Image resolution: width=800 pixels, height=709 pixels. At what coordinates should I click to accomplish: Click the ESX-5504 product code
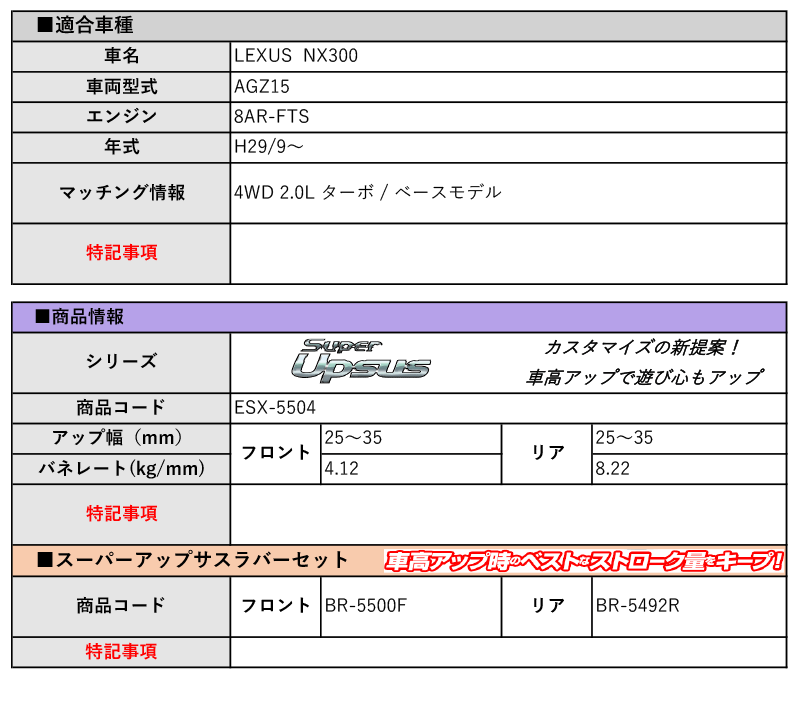[275, 408]
